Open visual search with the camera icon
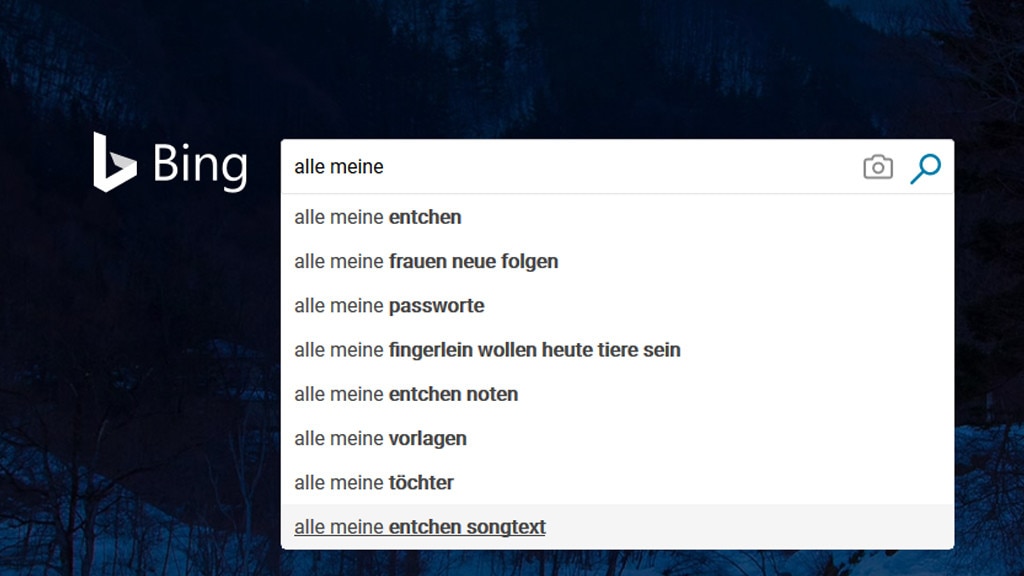Image resolution: width=1024 pixels, height=576 pixels. coord(878,167)
